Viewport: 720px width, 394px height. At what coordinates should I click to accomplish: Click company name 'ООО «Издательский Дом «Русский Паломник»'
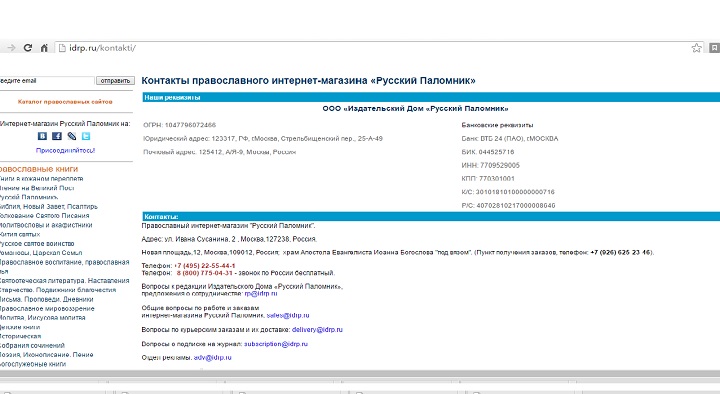[416, 109]
